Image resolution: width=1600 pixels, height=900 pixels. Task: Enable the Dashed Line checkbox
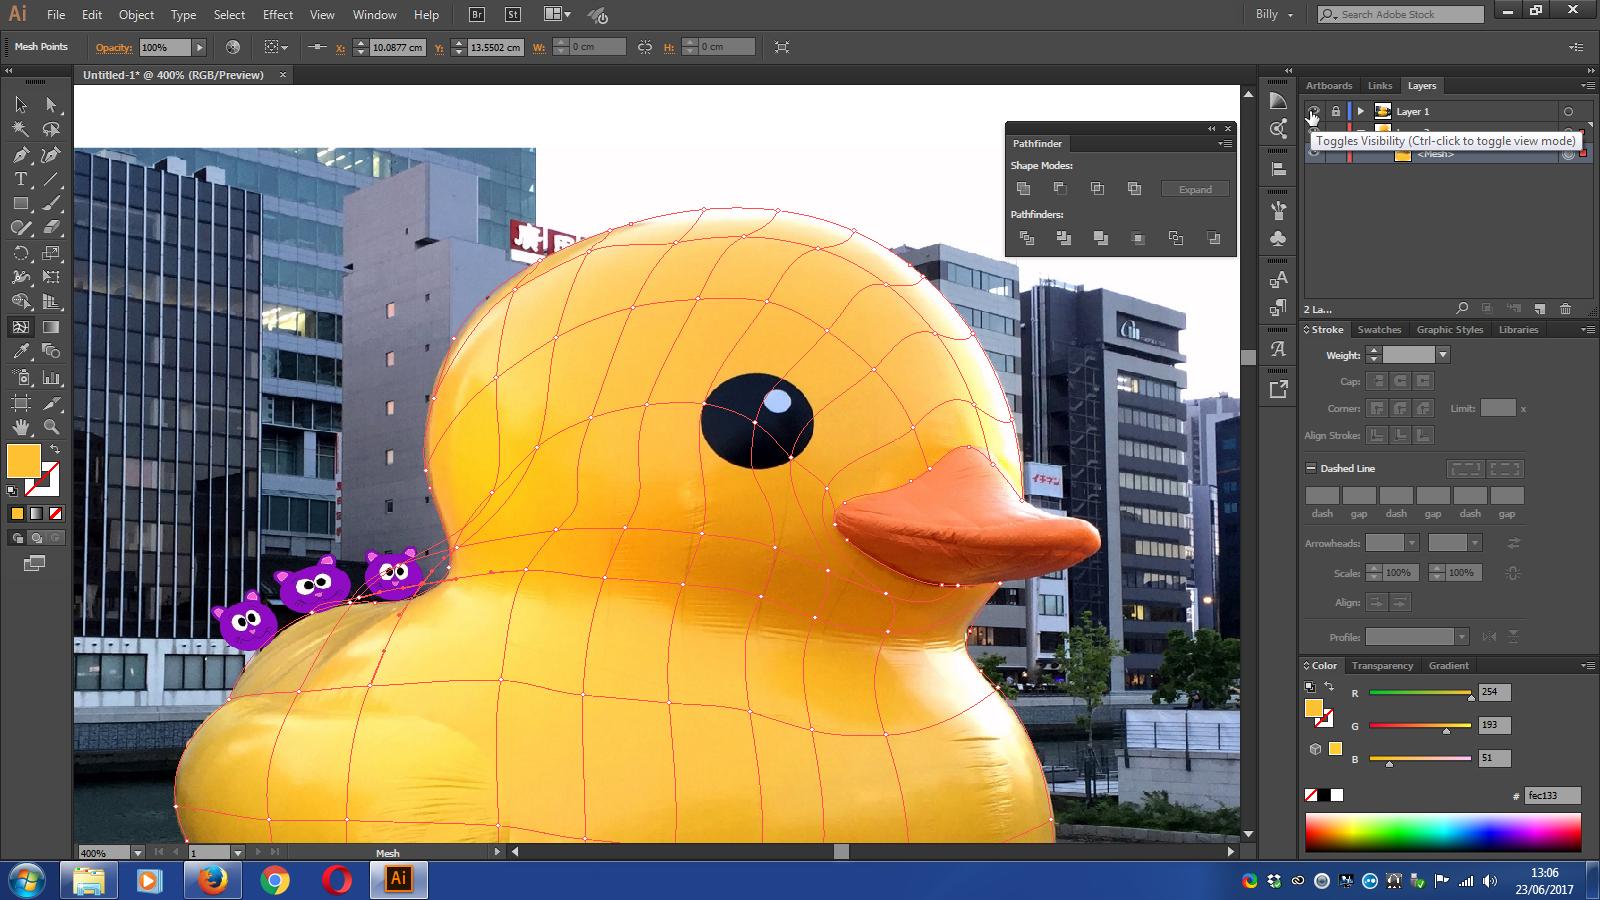tap(1311, 468)
